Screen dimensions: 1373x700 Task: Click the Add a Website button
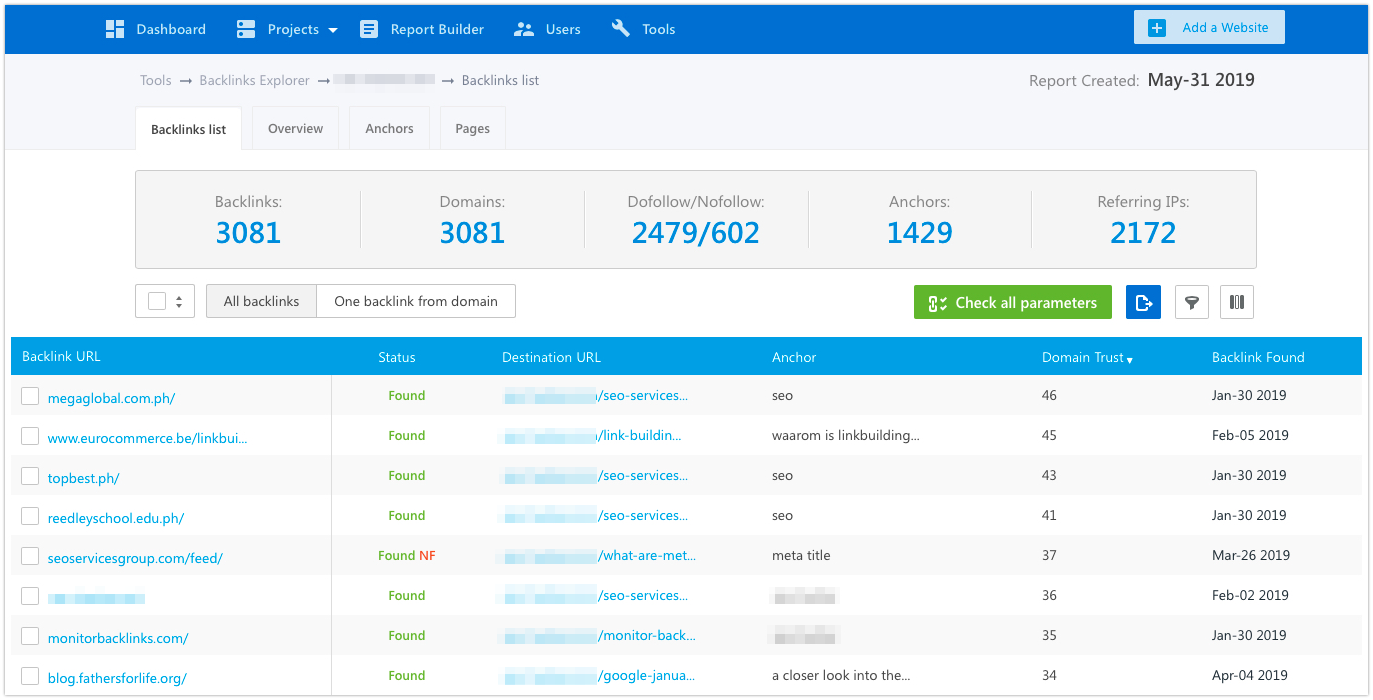(1208, 27)
